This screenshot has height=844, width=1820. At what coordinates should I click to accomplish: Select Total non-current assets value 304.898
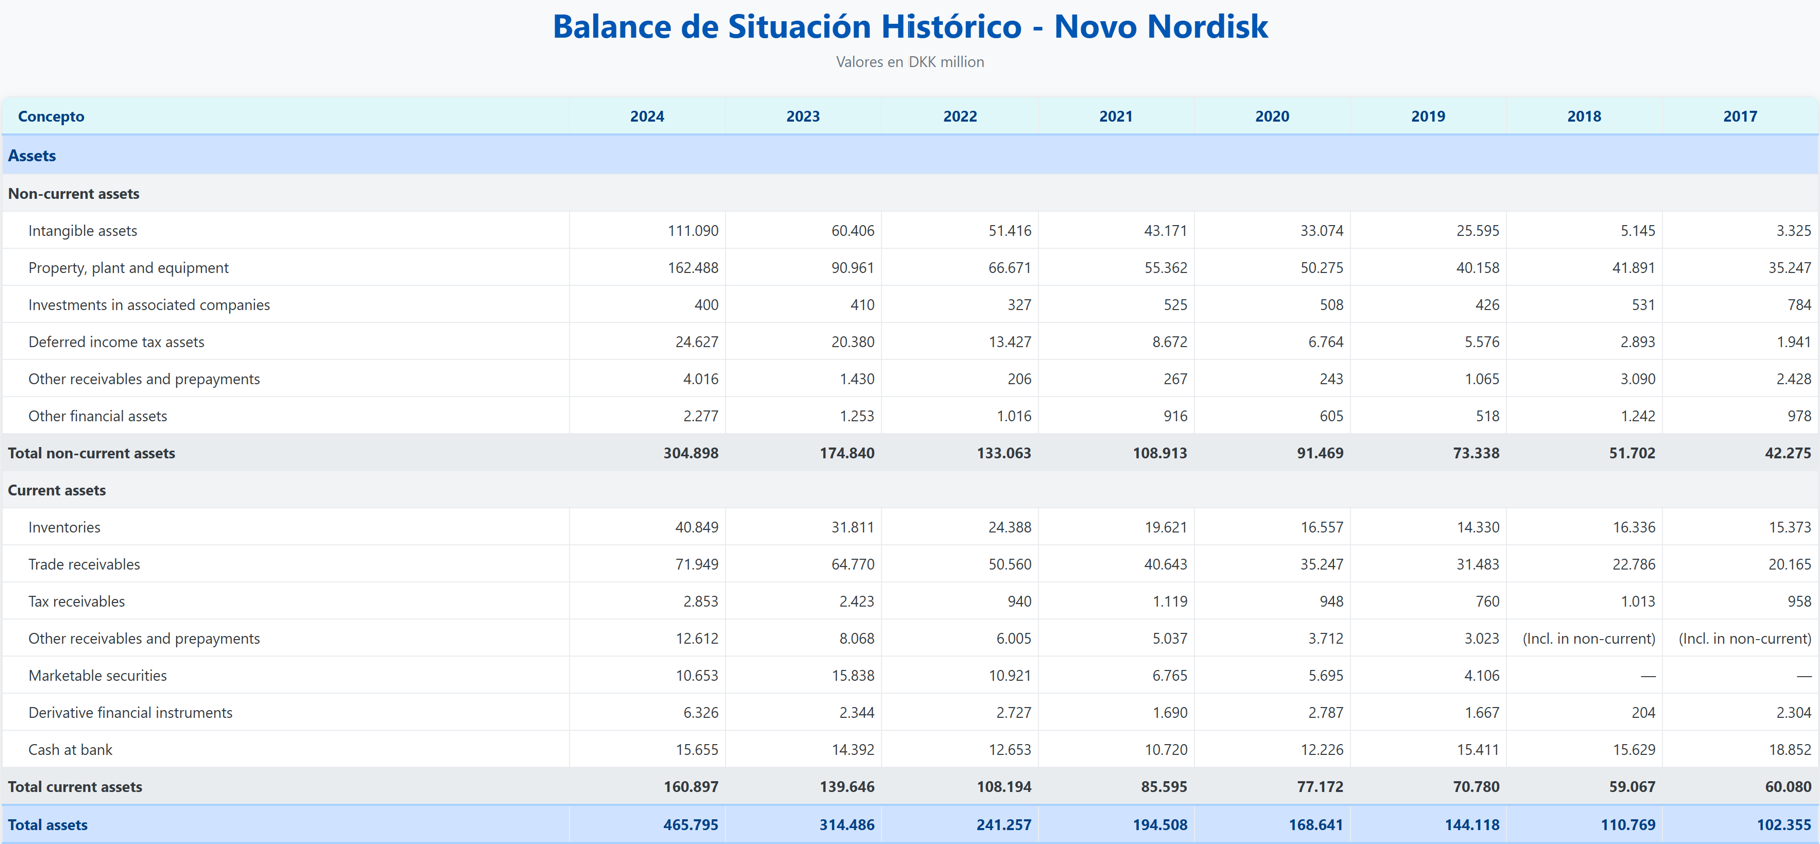pyautogui.click(x=691, y=452)
